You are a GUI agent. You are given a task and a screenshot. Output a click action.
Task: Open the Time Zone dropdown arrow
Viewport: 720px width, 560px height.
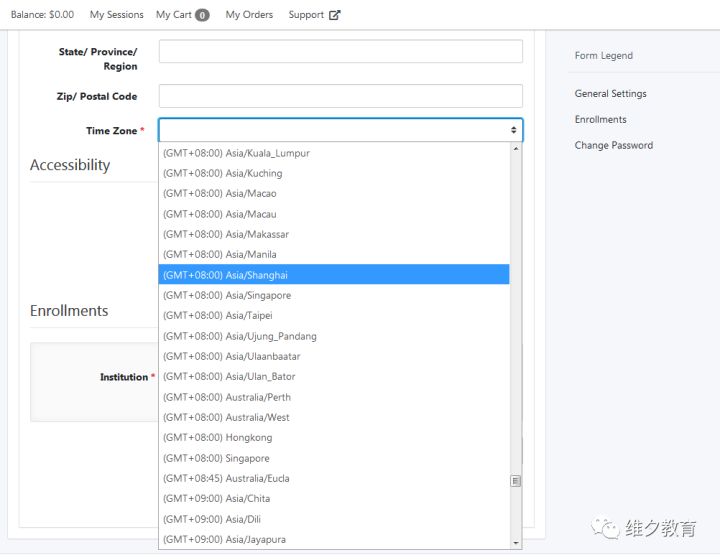tap(514, 130)
